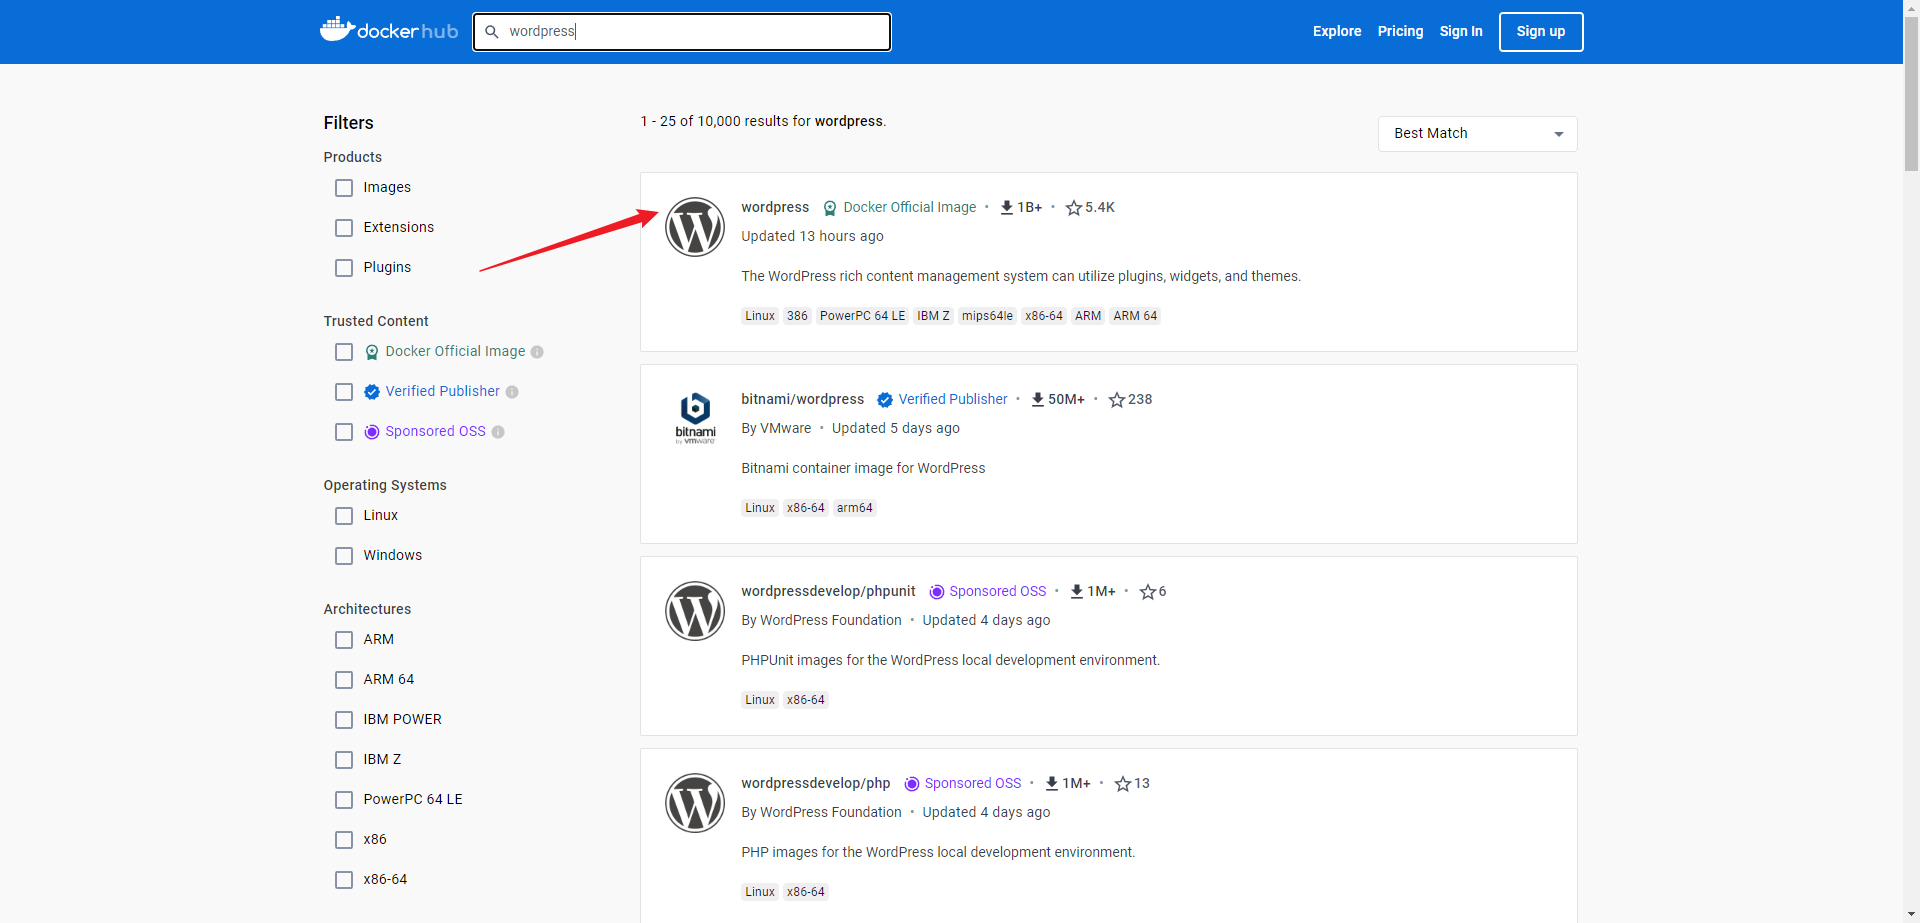Enable the Verified Publisher filter checkbox
This screenshot has height=923, width=1920.
pos(344,392)
